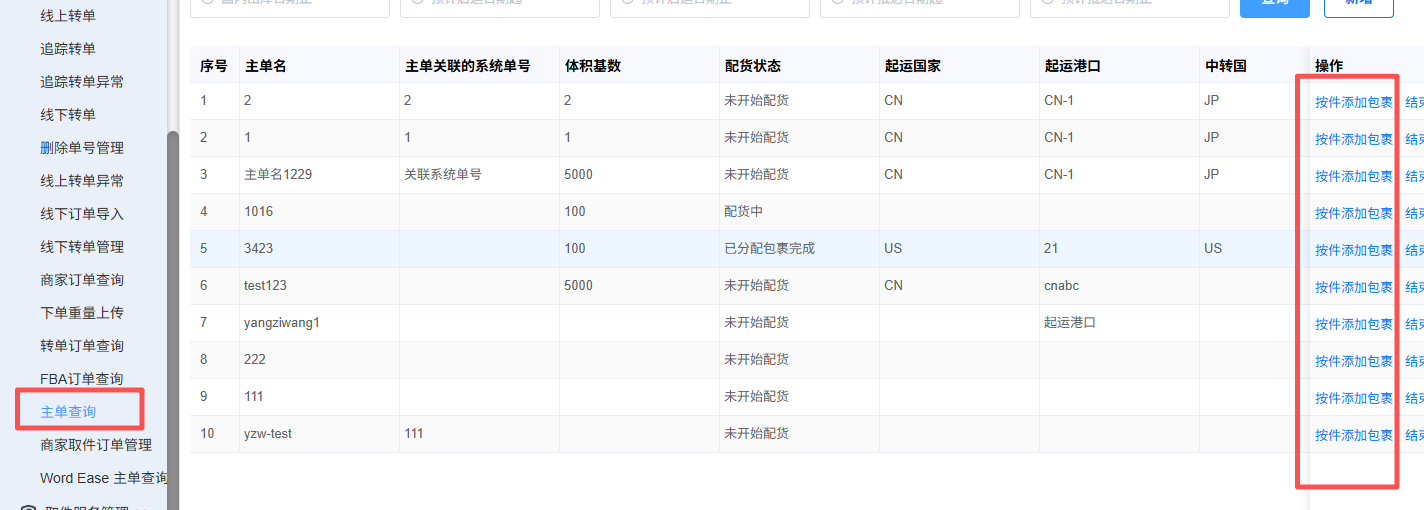Click the sidebar vertical scrollbar

[172, 300]
